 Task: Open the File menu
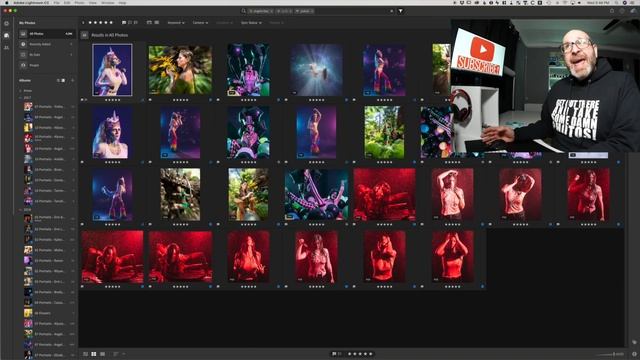point(56,3)
